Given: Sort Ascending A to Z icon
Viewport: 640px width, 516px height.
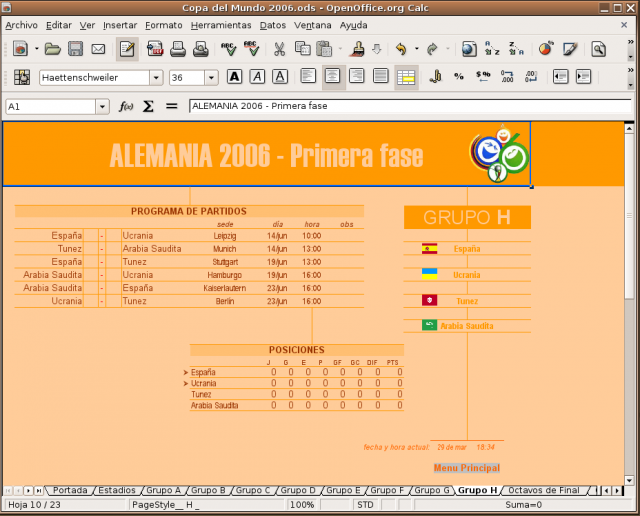Looking at the screenshot, I should point(492,49).
